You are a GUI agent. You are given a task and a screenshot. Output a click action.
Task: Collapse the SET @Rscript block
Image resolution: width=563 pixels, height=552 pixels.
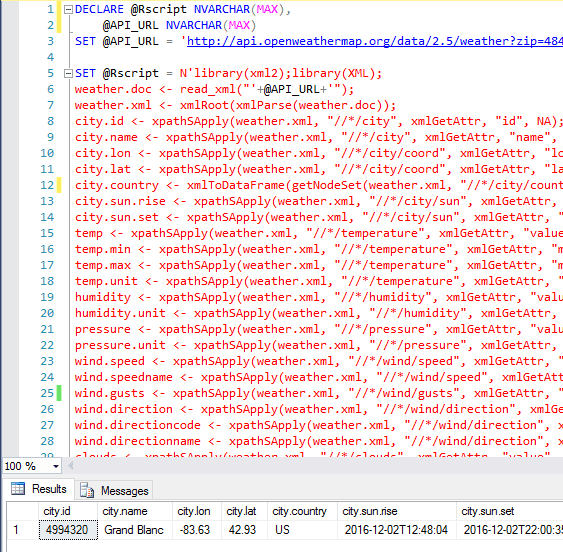point(68,74)
